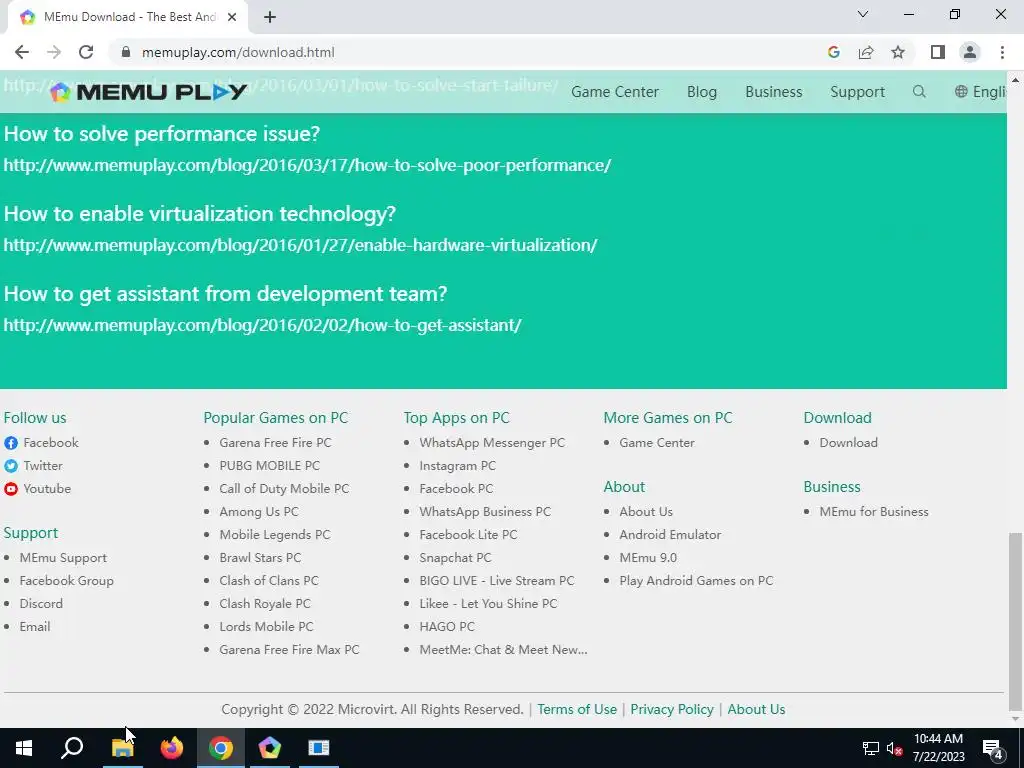Open the site search magnifier icon
Viewport: 1024px width, 768px height.
pos(919,91)
